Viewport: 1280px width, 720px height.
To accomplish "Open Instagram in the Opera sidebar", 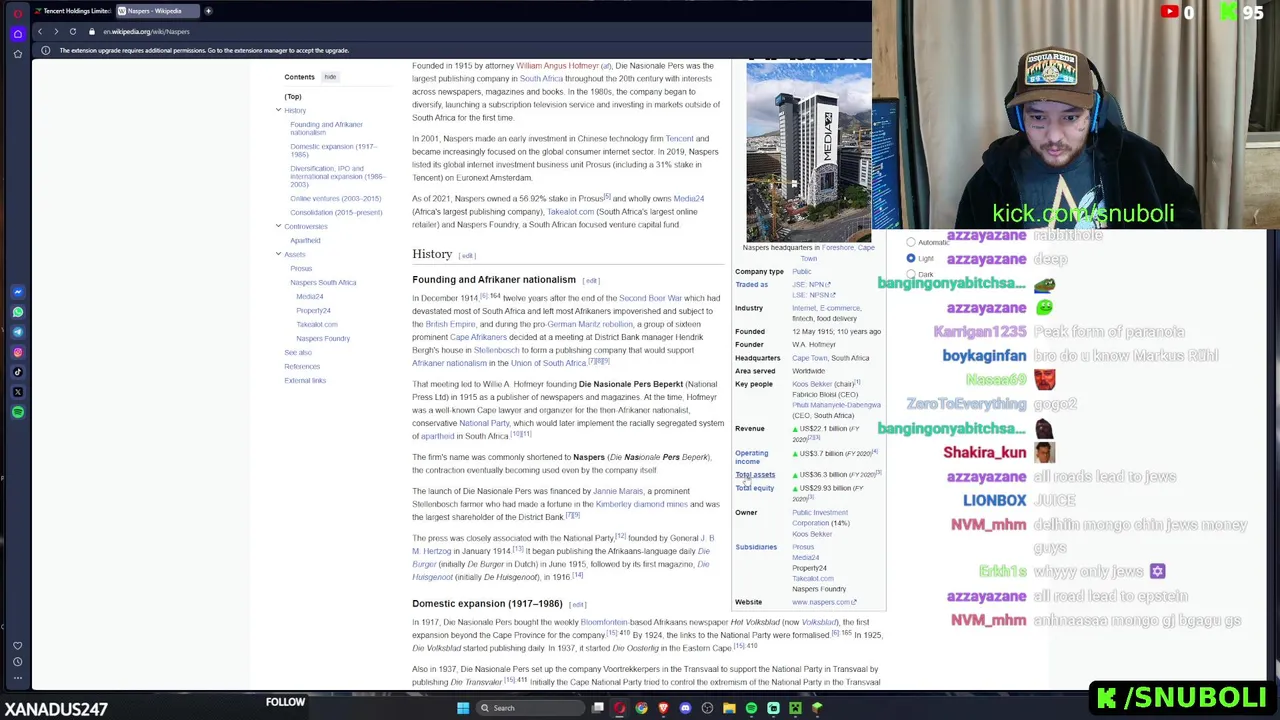I will [x=18, y=352].
